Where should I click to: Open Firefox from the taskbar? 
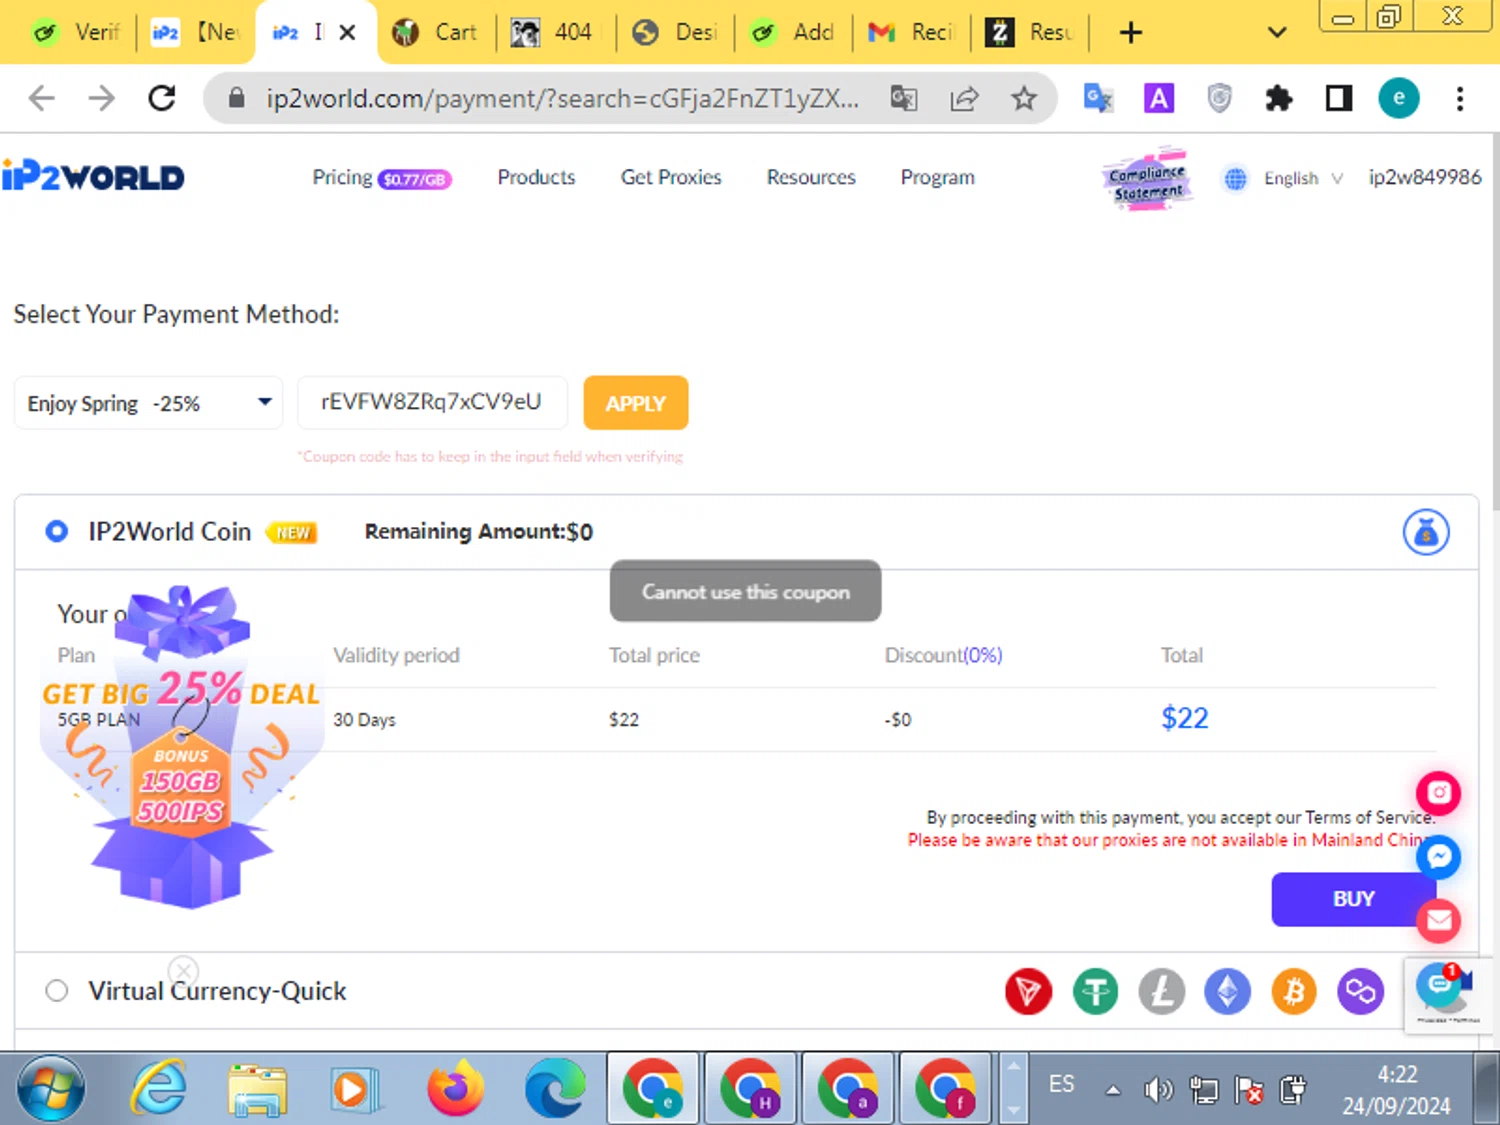pyautogui.click(x=455, y=1088)
